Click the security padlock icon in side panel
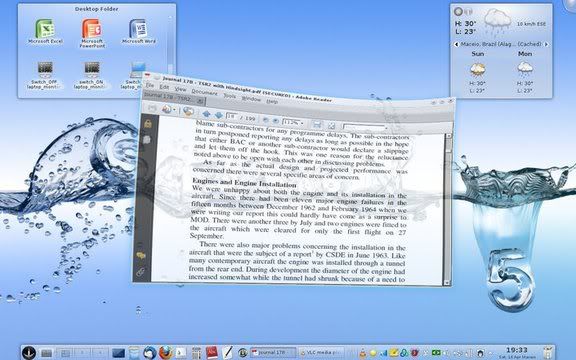This screenshot has width=576, height=360. point(148,124)
